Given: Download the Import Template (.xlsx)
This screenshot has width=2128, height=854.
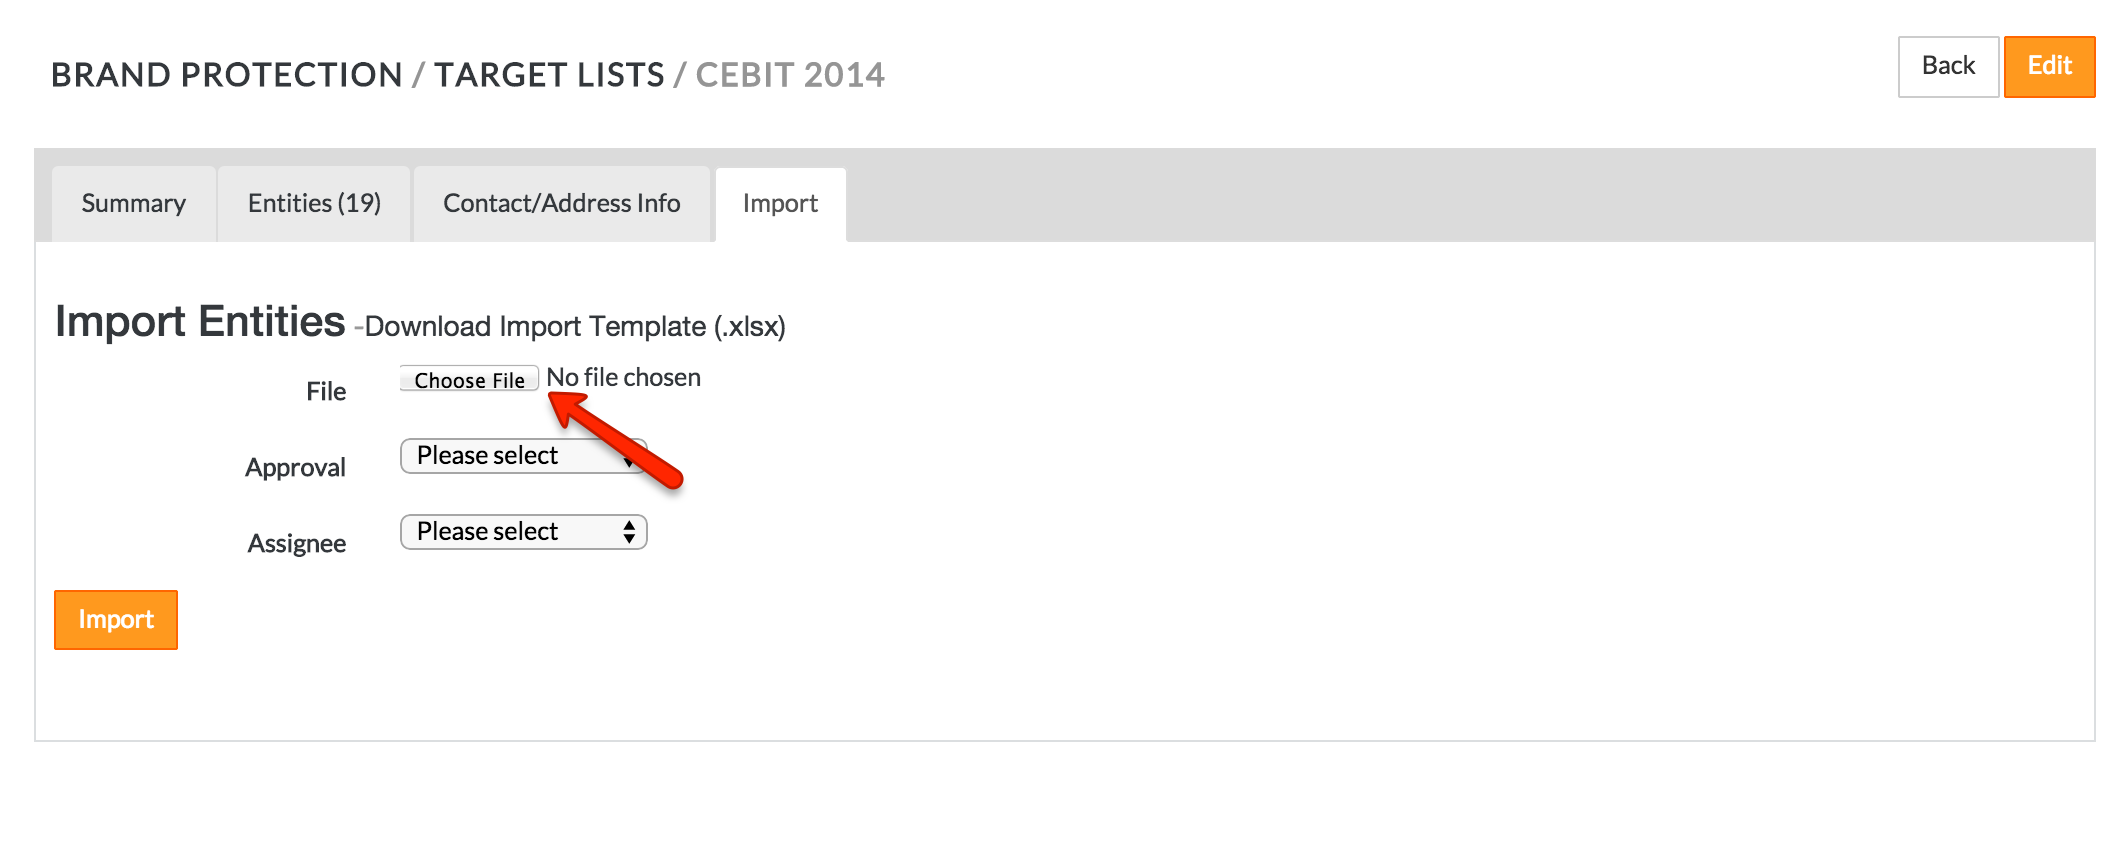Looking at the screenshot, I should 573,326.
